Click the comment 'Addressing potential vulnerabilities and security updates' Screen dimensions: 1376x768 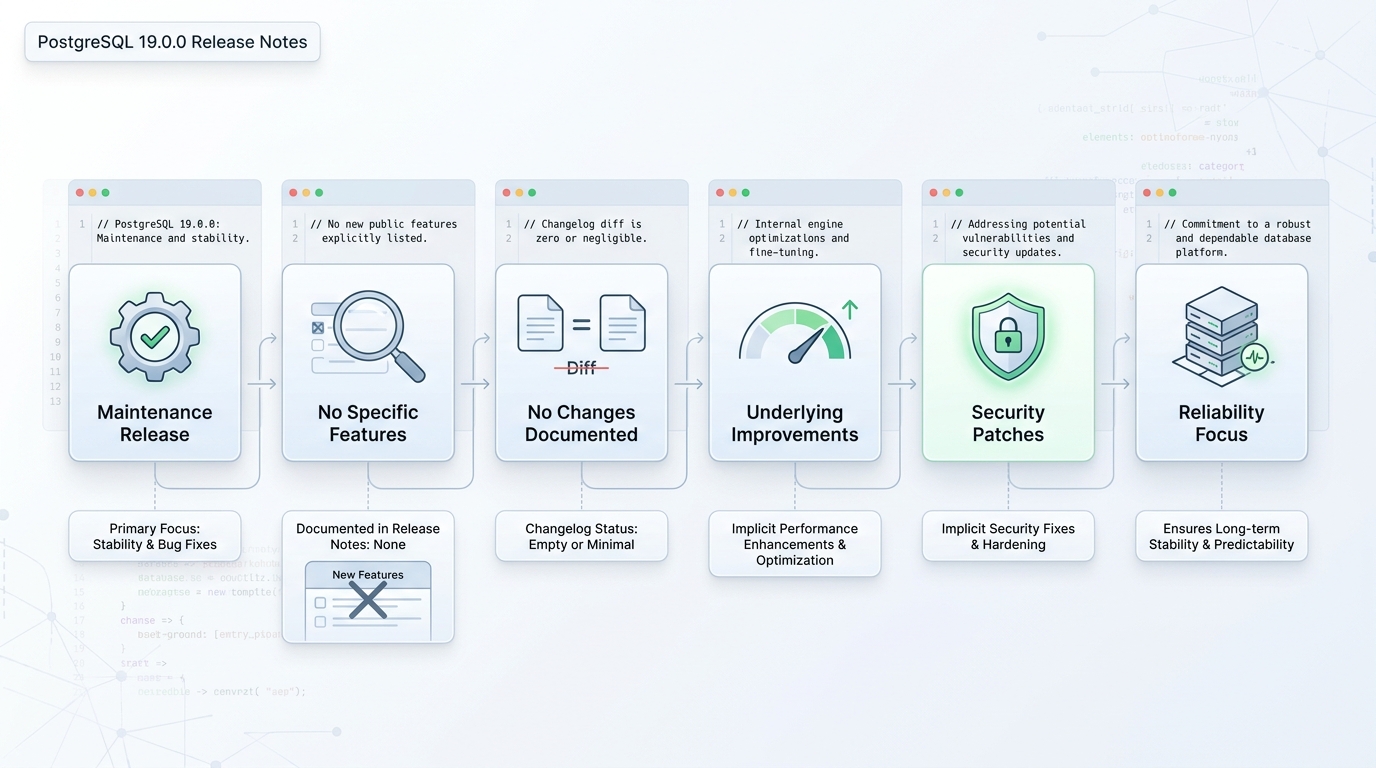(1018, 238)
